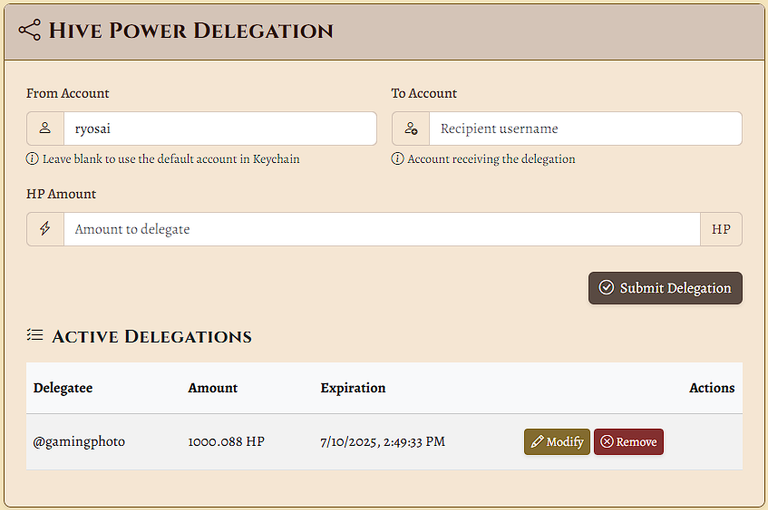The height and width of the screenshot is (510, 768).
Task: Click the lightning bolt icon in HP Amount
Action: coord(45,229)
